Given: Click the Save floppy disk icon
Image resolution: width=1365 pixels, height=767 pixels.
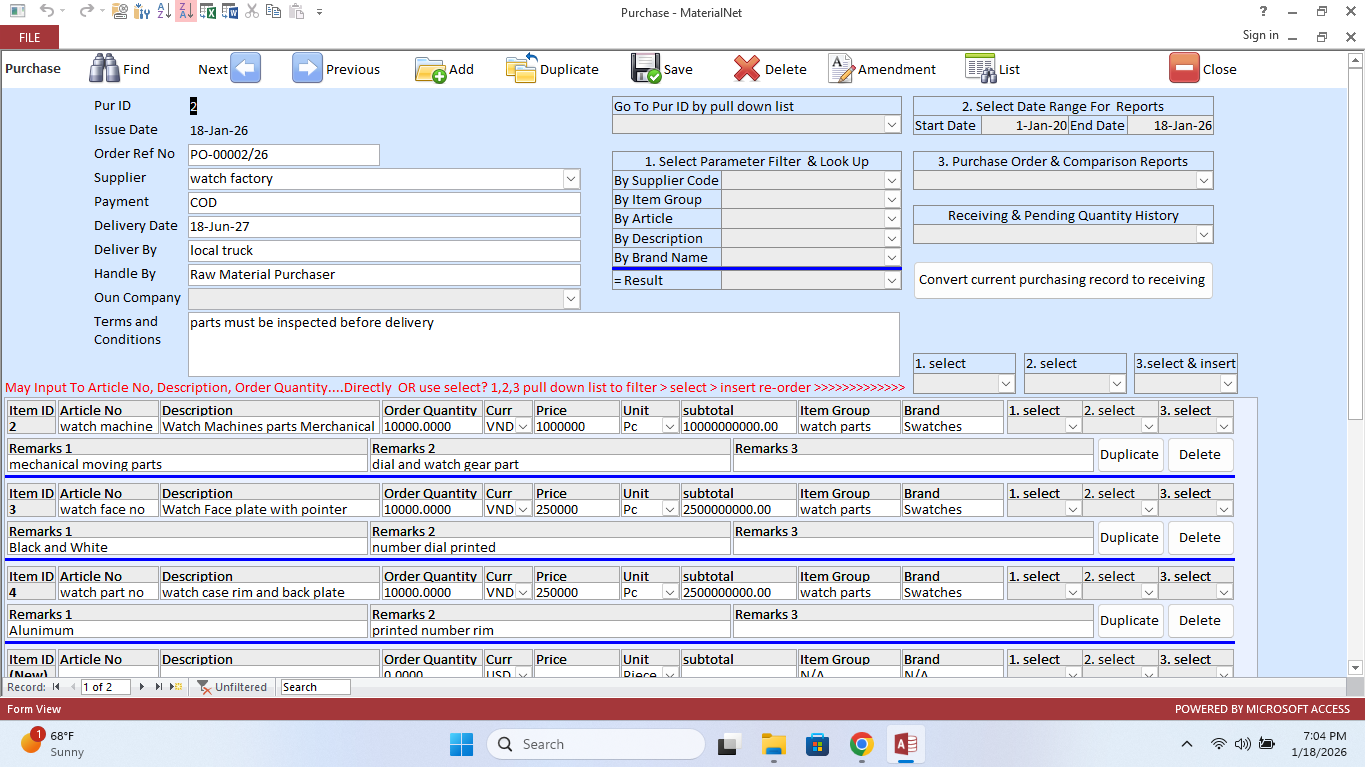Looking at the screenshot, I should point(646,68).
